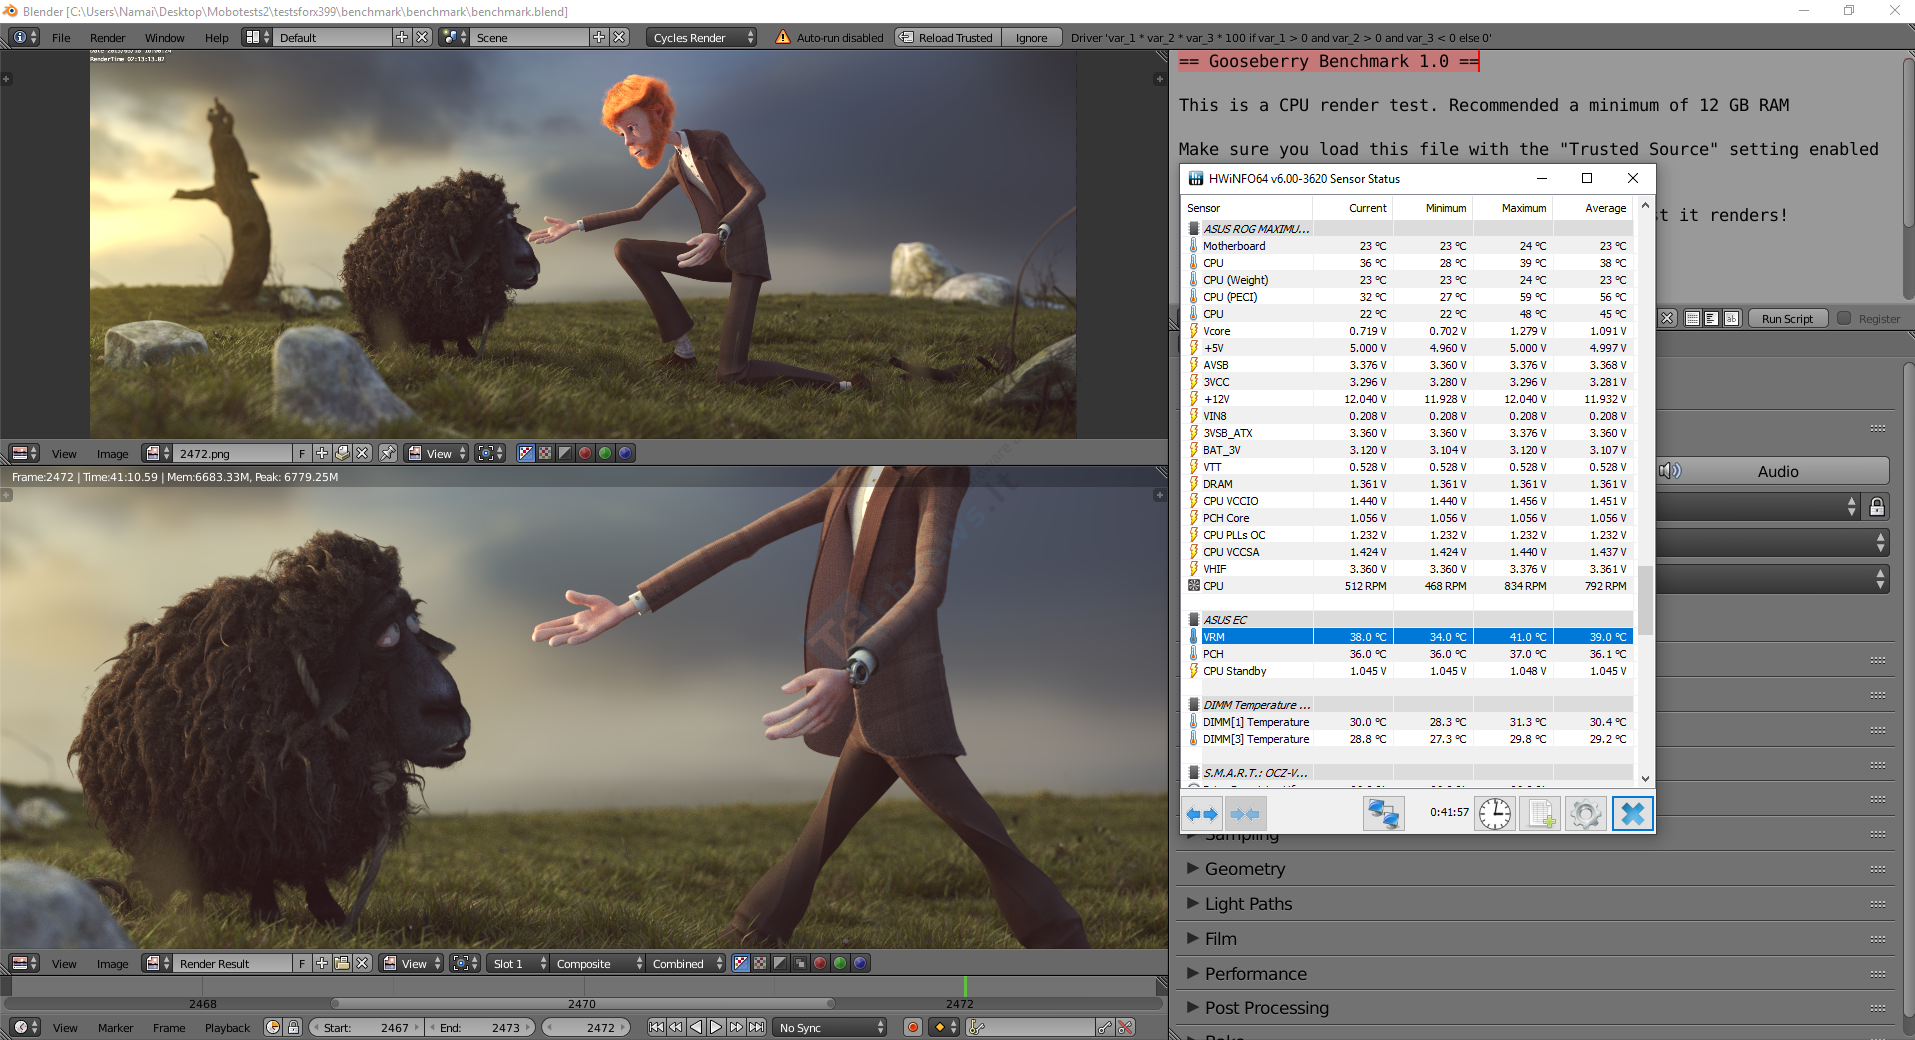Click Start frame field 2467
This screenshot has height=1040, width=1915.
[366, 1027]
